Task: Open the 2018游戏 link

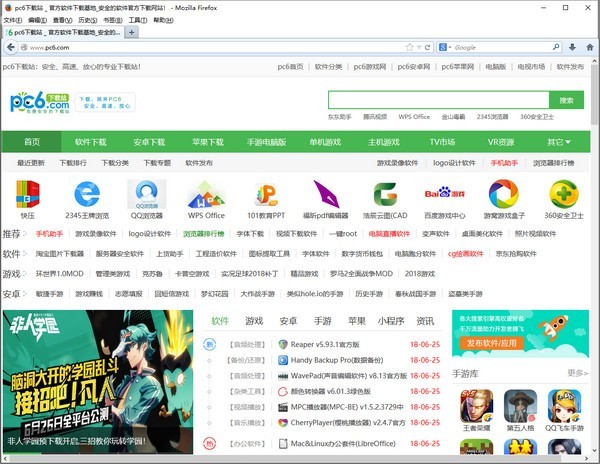Action: coord(420,274)
